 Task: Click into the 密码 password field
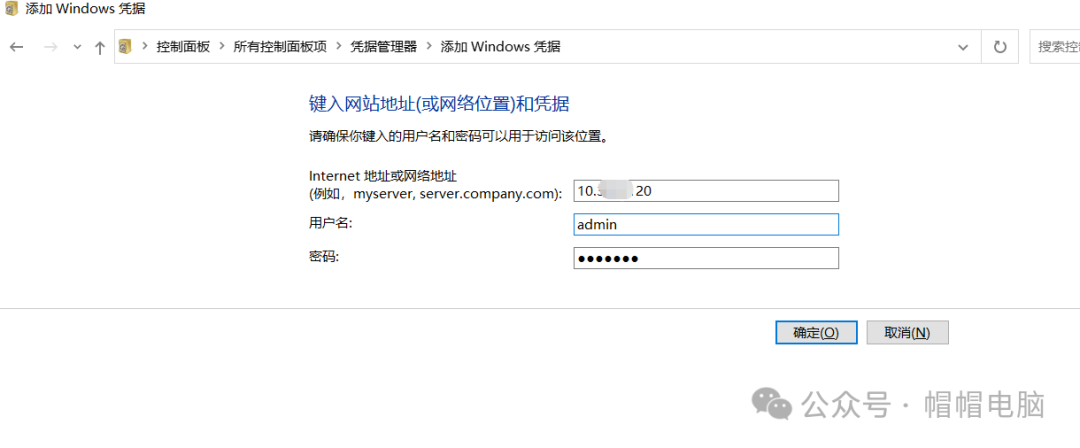tap(706, 259)
